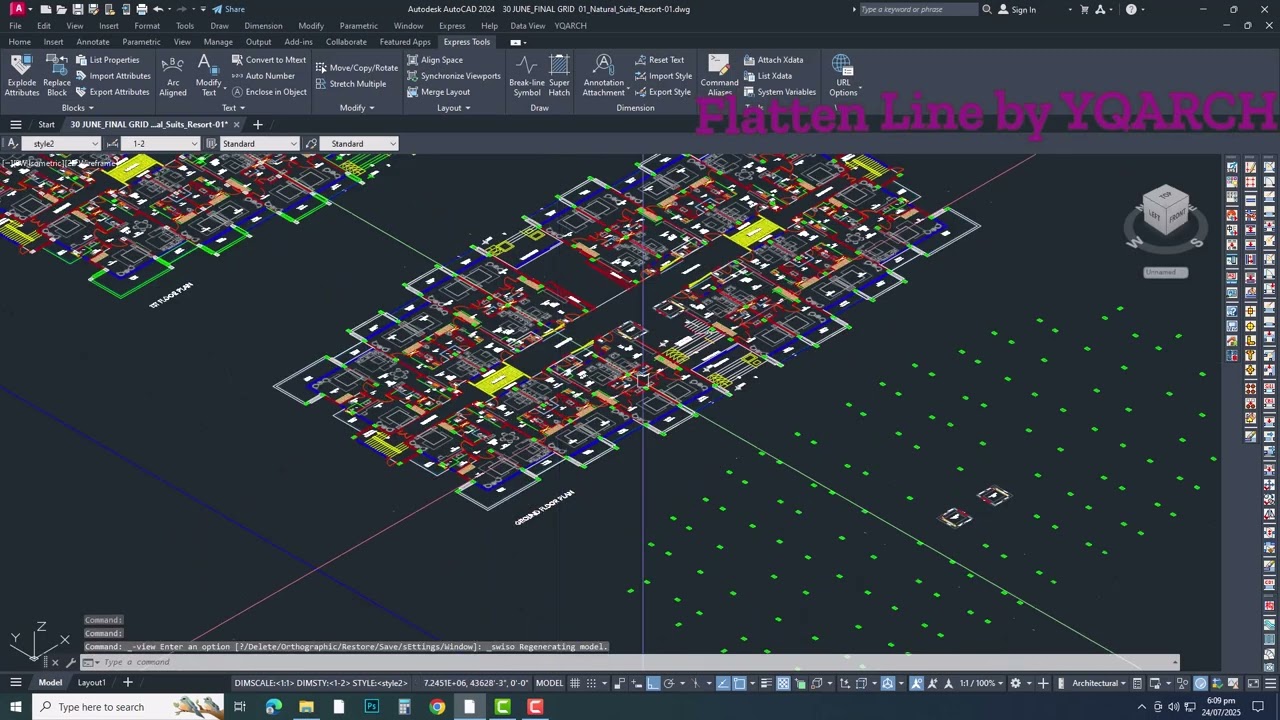The image size is (1280, 720).
Task: Click the keyword search field
Action: (917, 9)
